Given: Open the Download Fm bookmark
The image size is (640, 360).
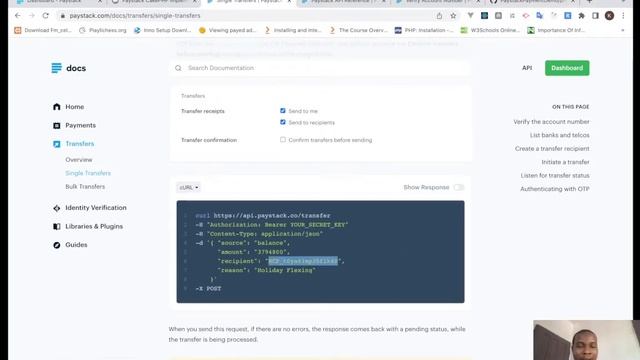Looking at the screenshot, I should pos(43,30).
